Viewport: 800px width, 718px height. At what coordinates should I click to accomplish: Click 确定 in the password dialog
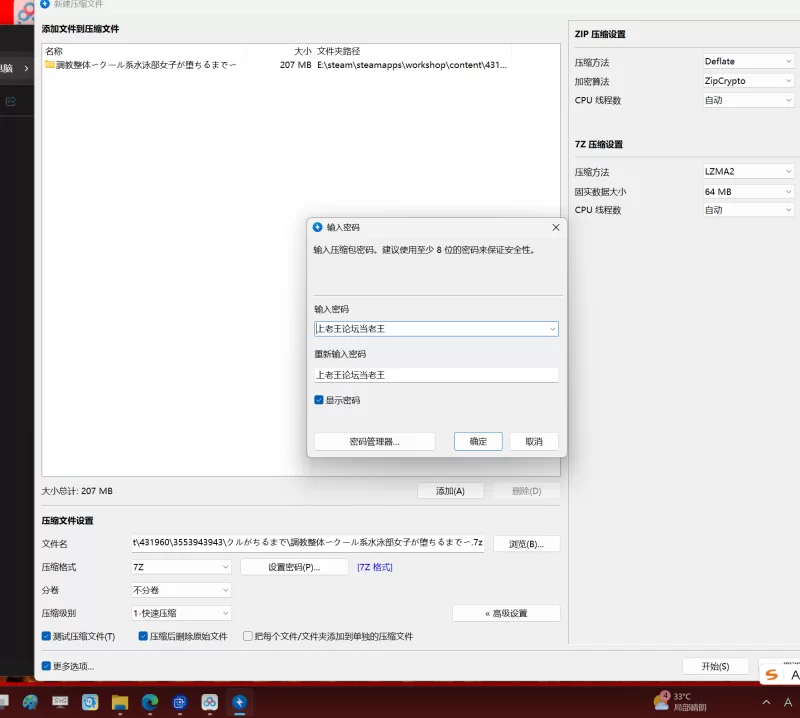[x=478, y=441]
